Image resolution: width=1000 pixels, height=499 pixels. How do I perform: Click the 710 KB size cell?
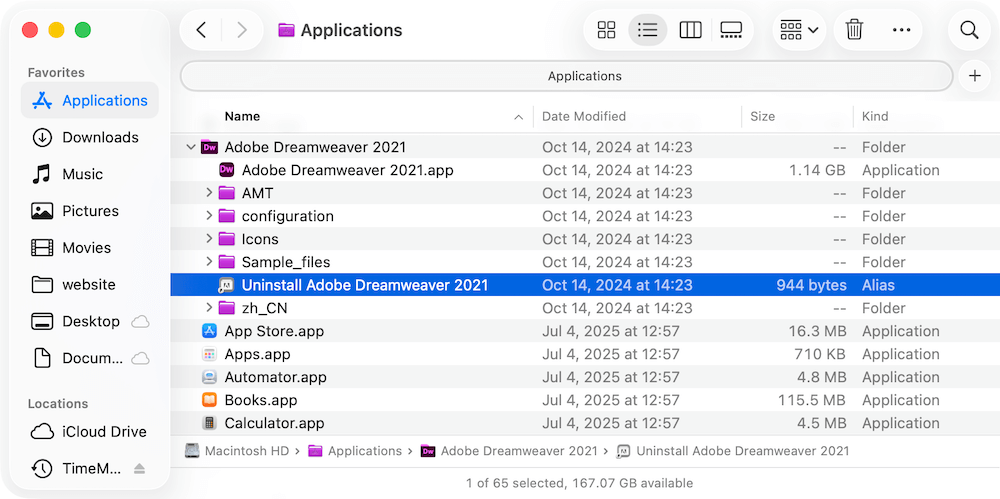point(820,354)
